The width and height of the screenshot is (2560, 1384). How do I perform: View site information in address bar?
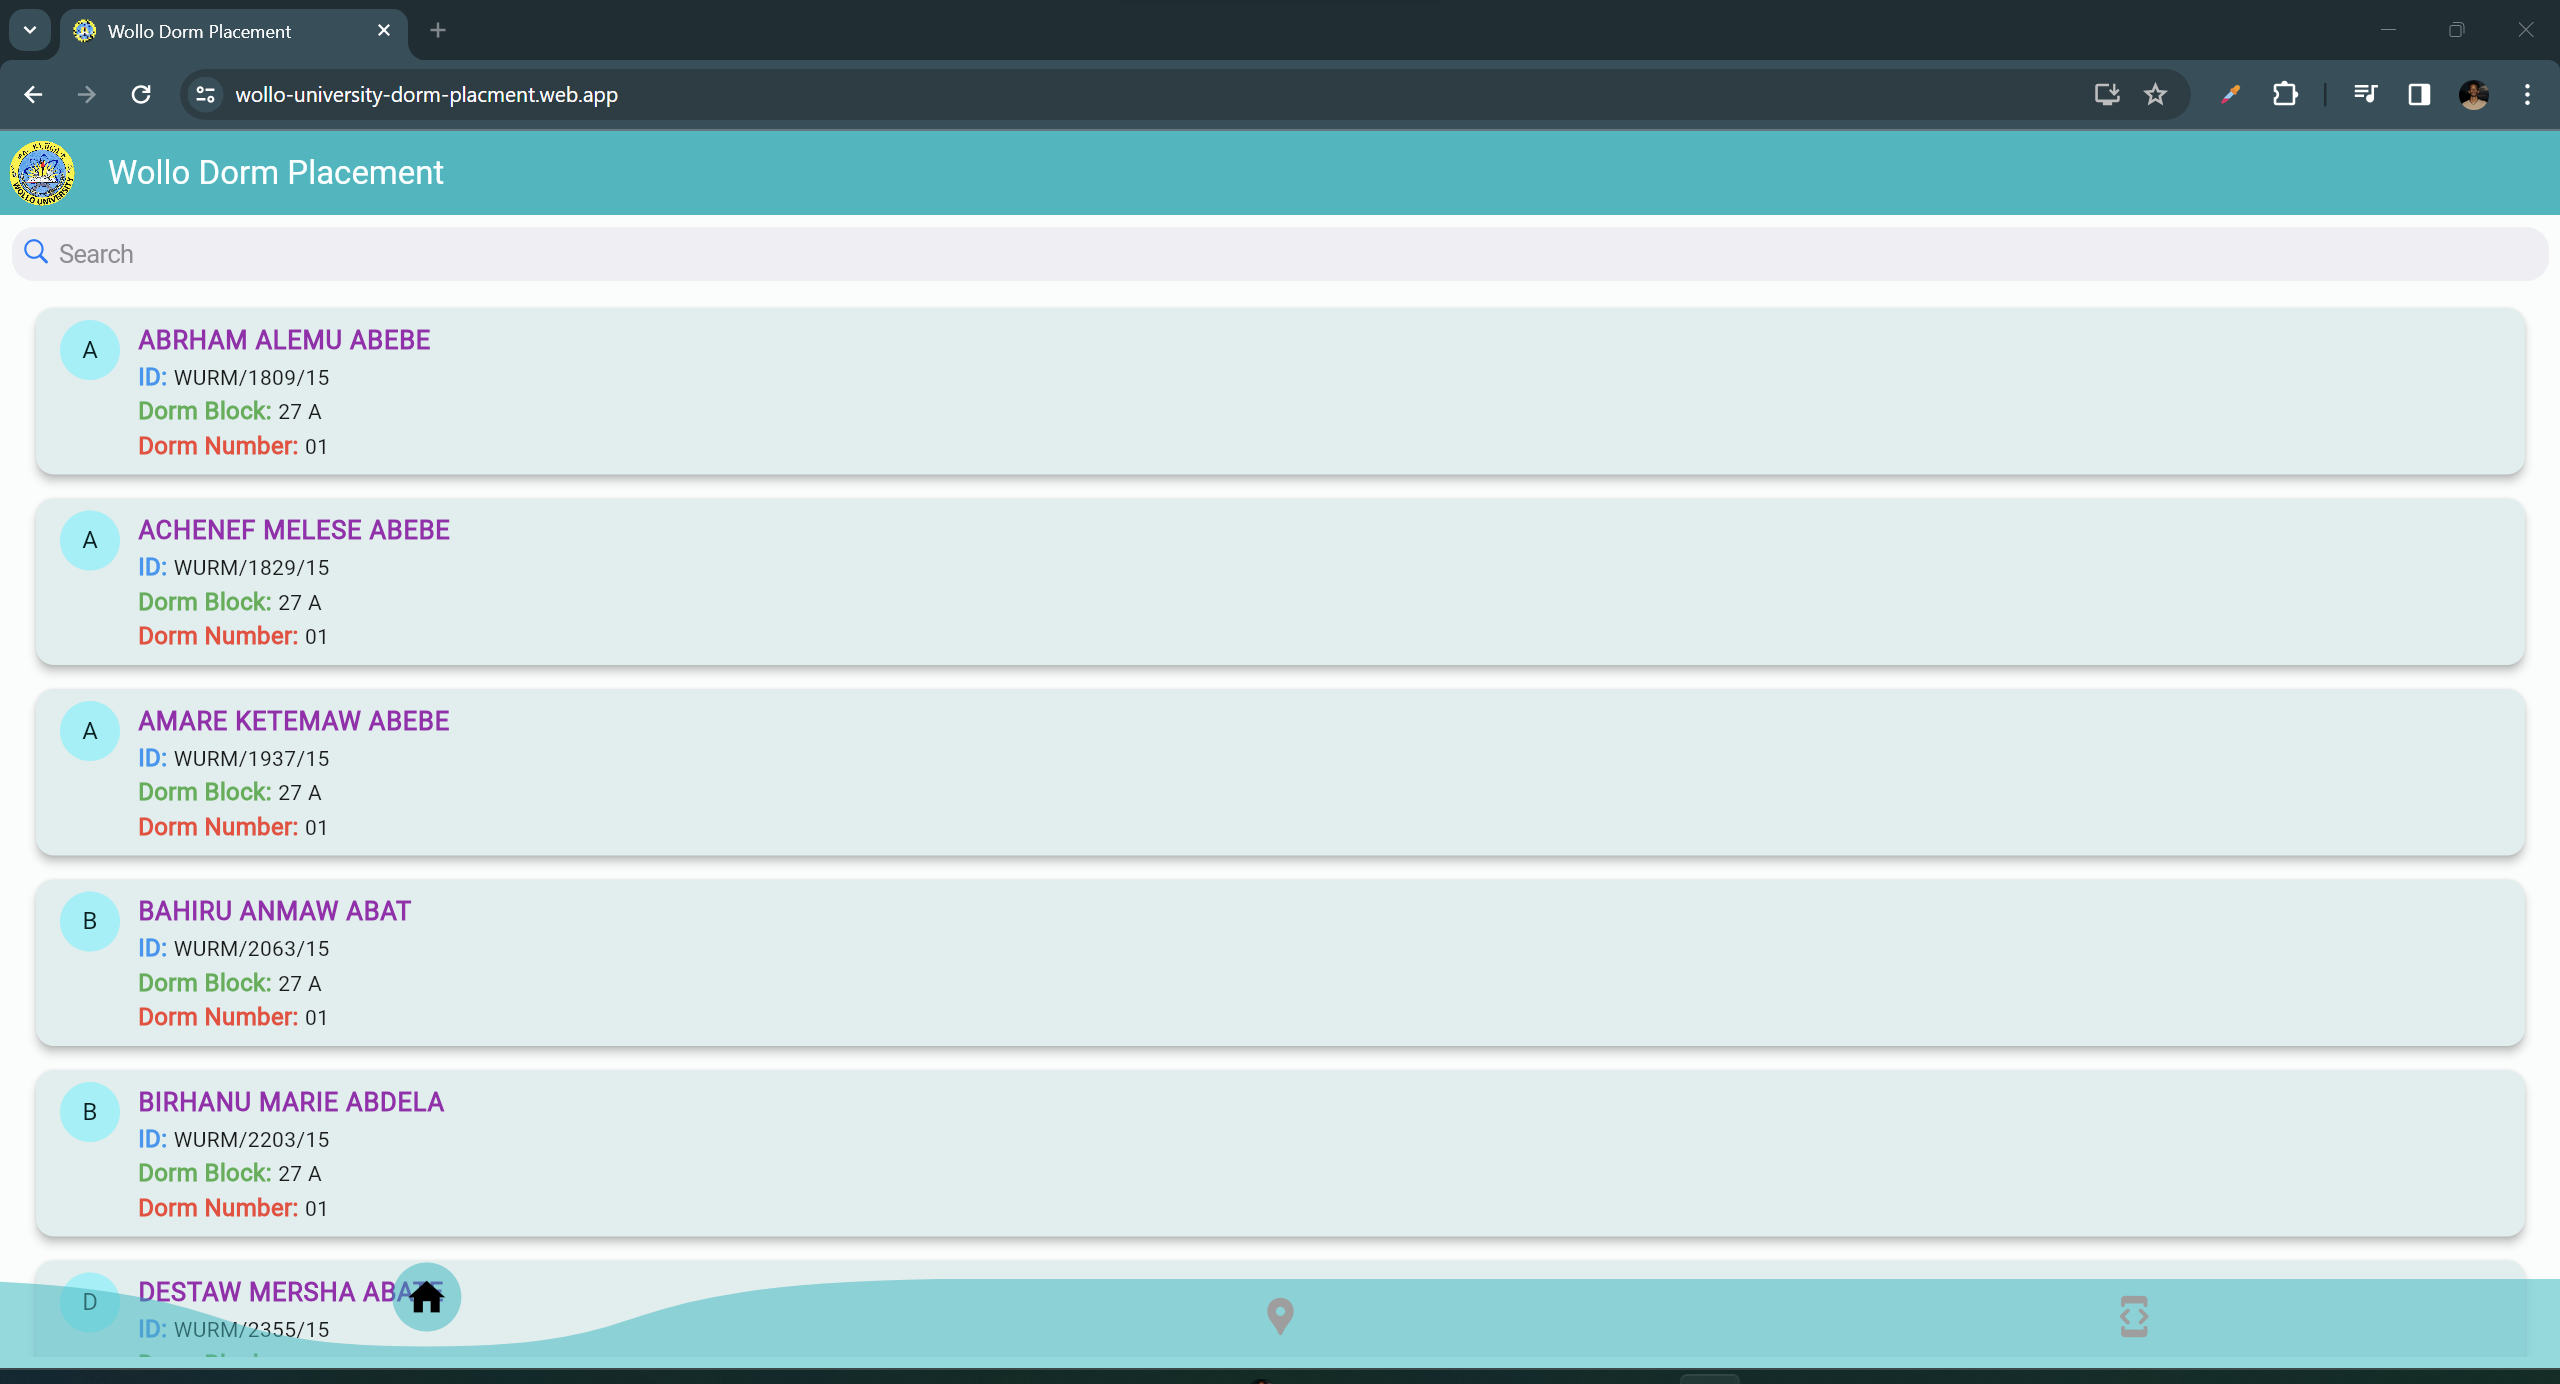[206, 95]
